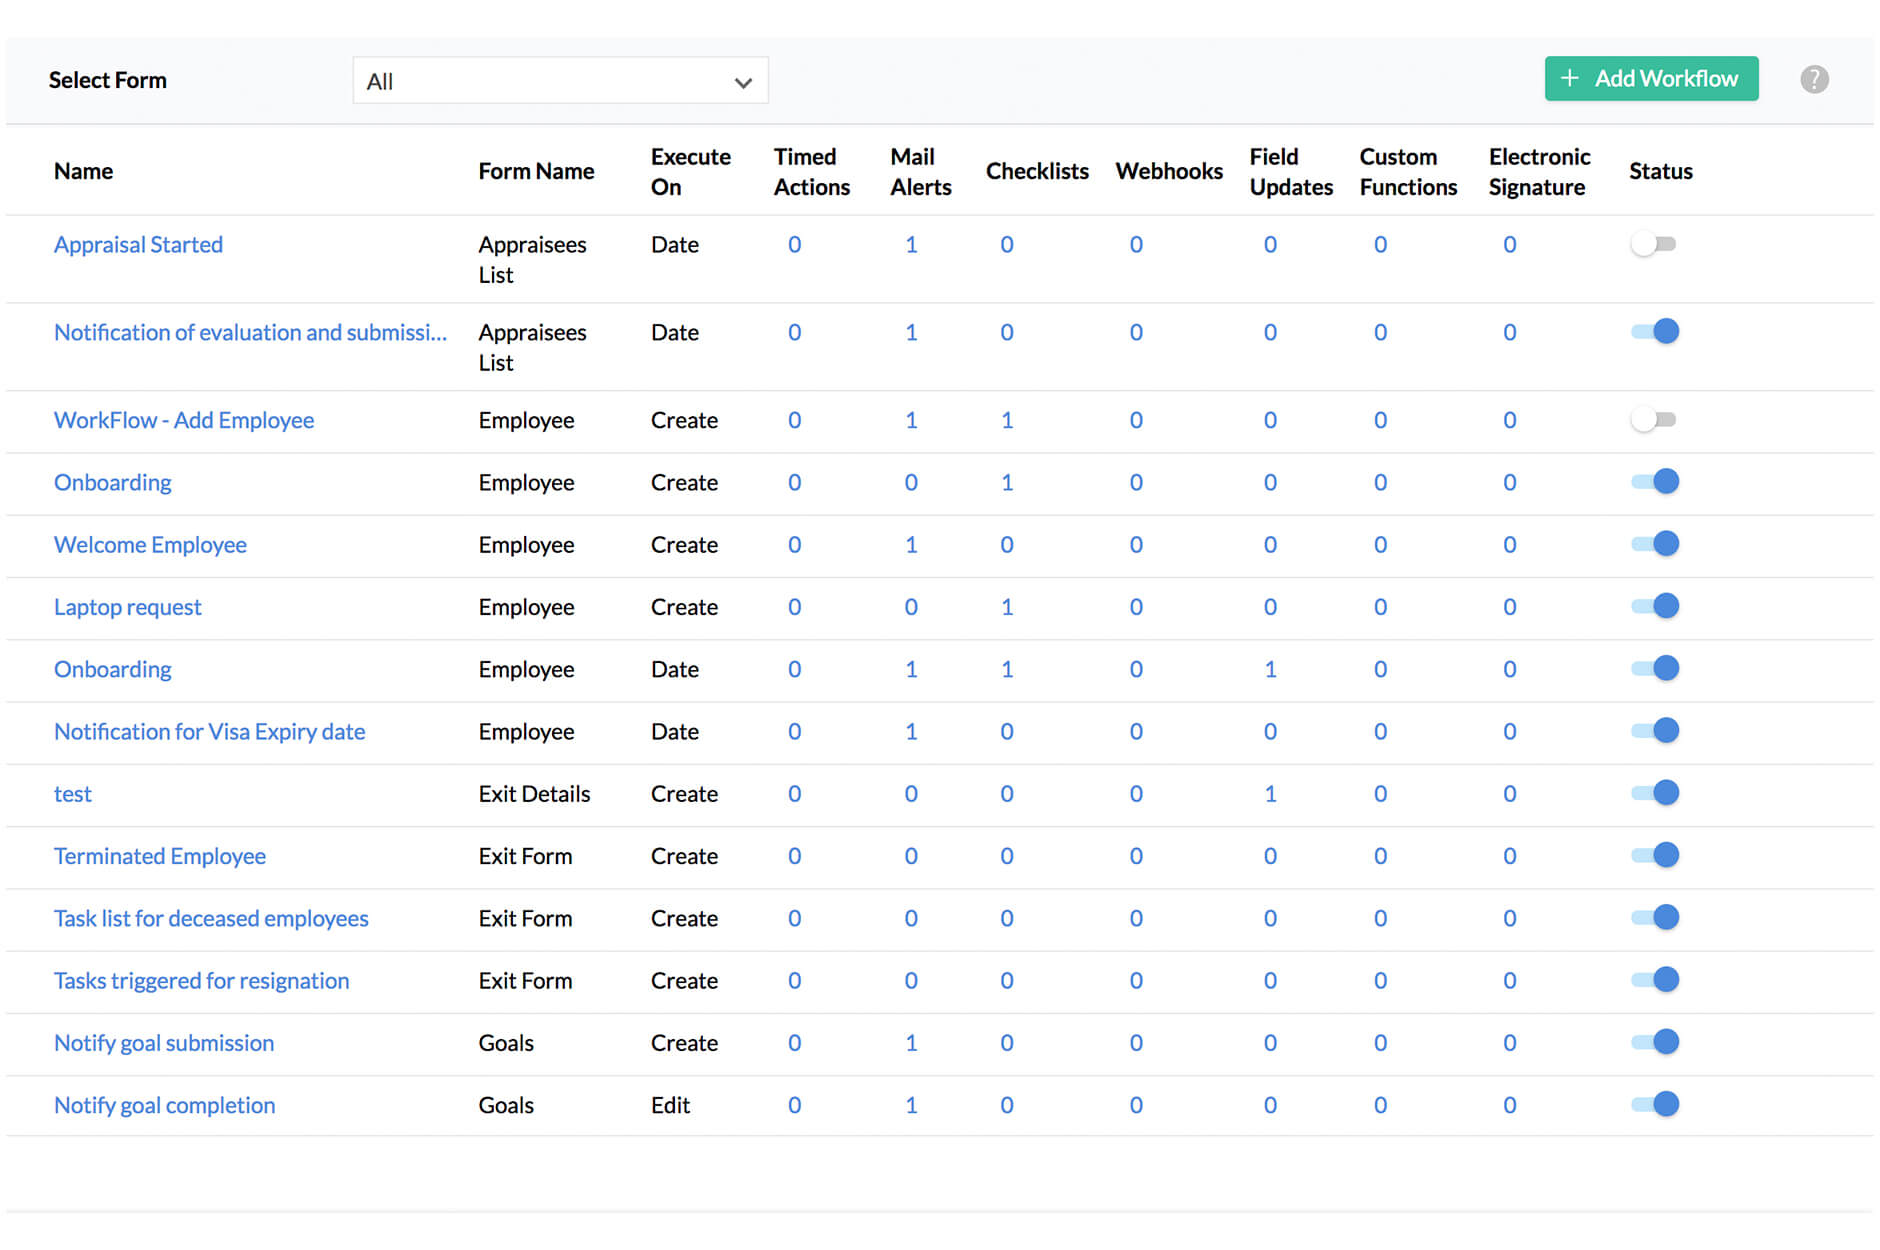Open the test workflow in Exit Details

(x=72, y=793)
